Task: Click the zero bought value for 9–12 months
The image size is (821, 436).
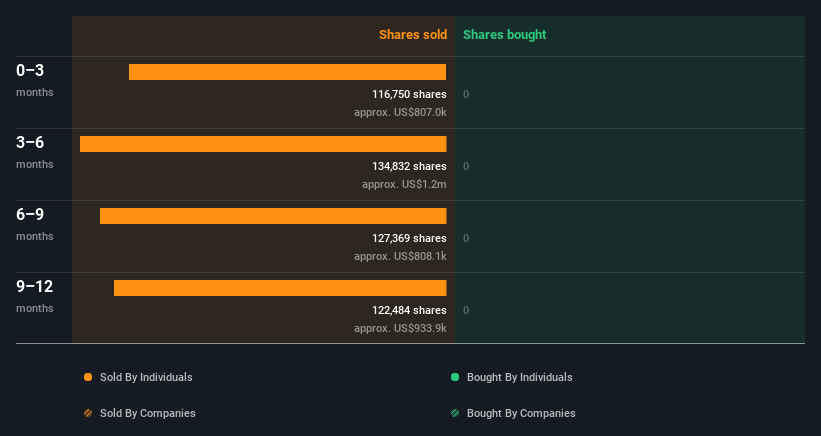Action: pos(466,310)
